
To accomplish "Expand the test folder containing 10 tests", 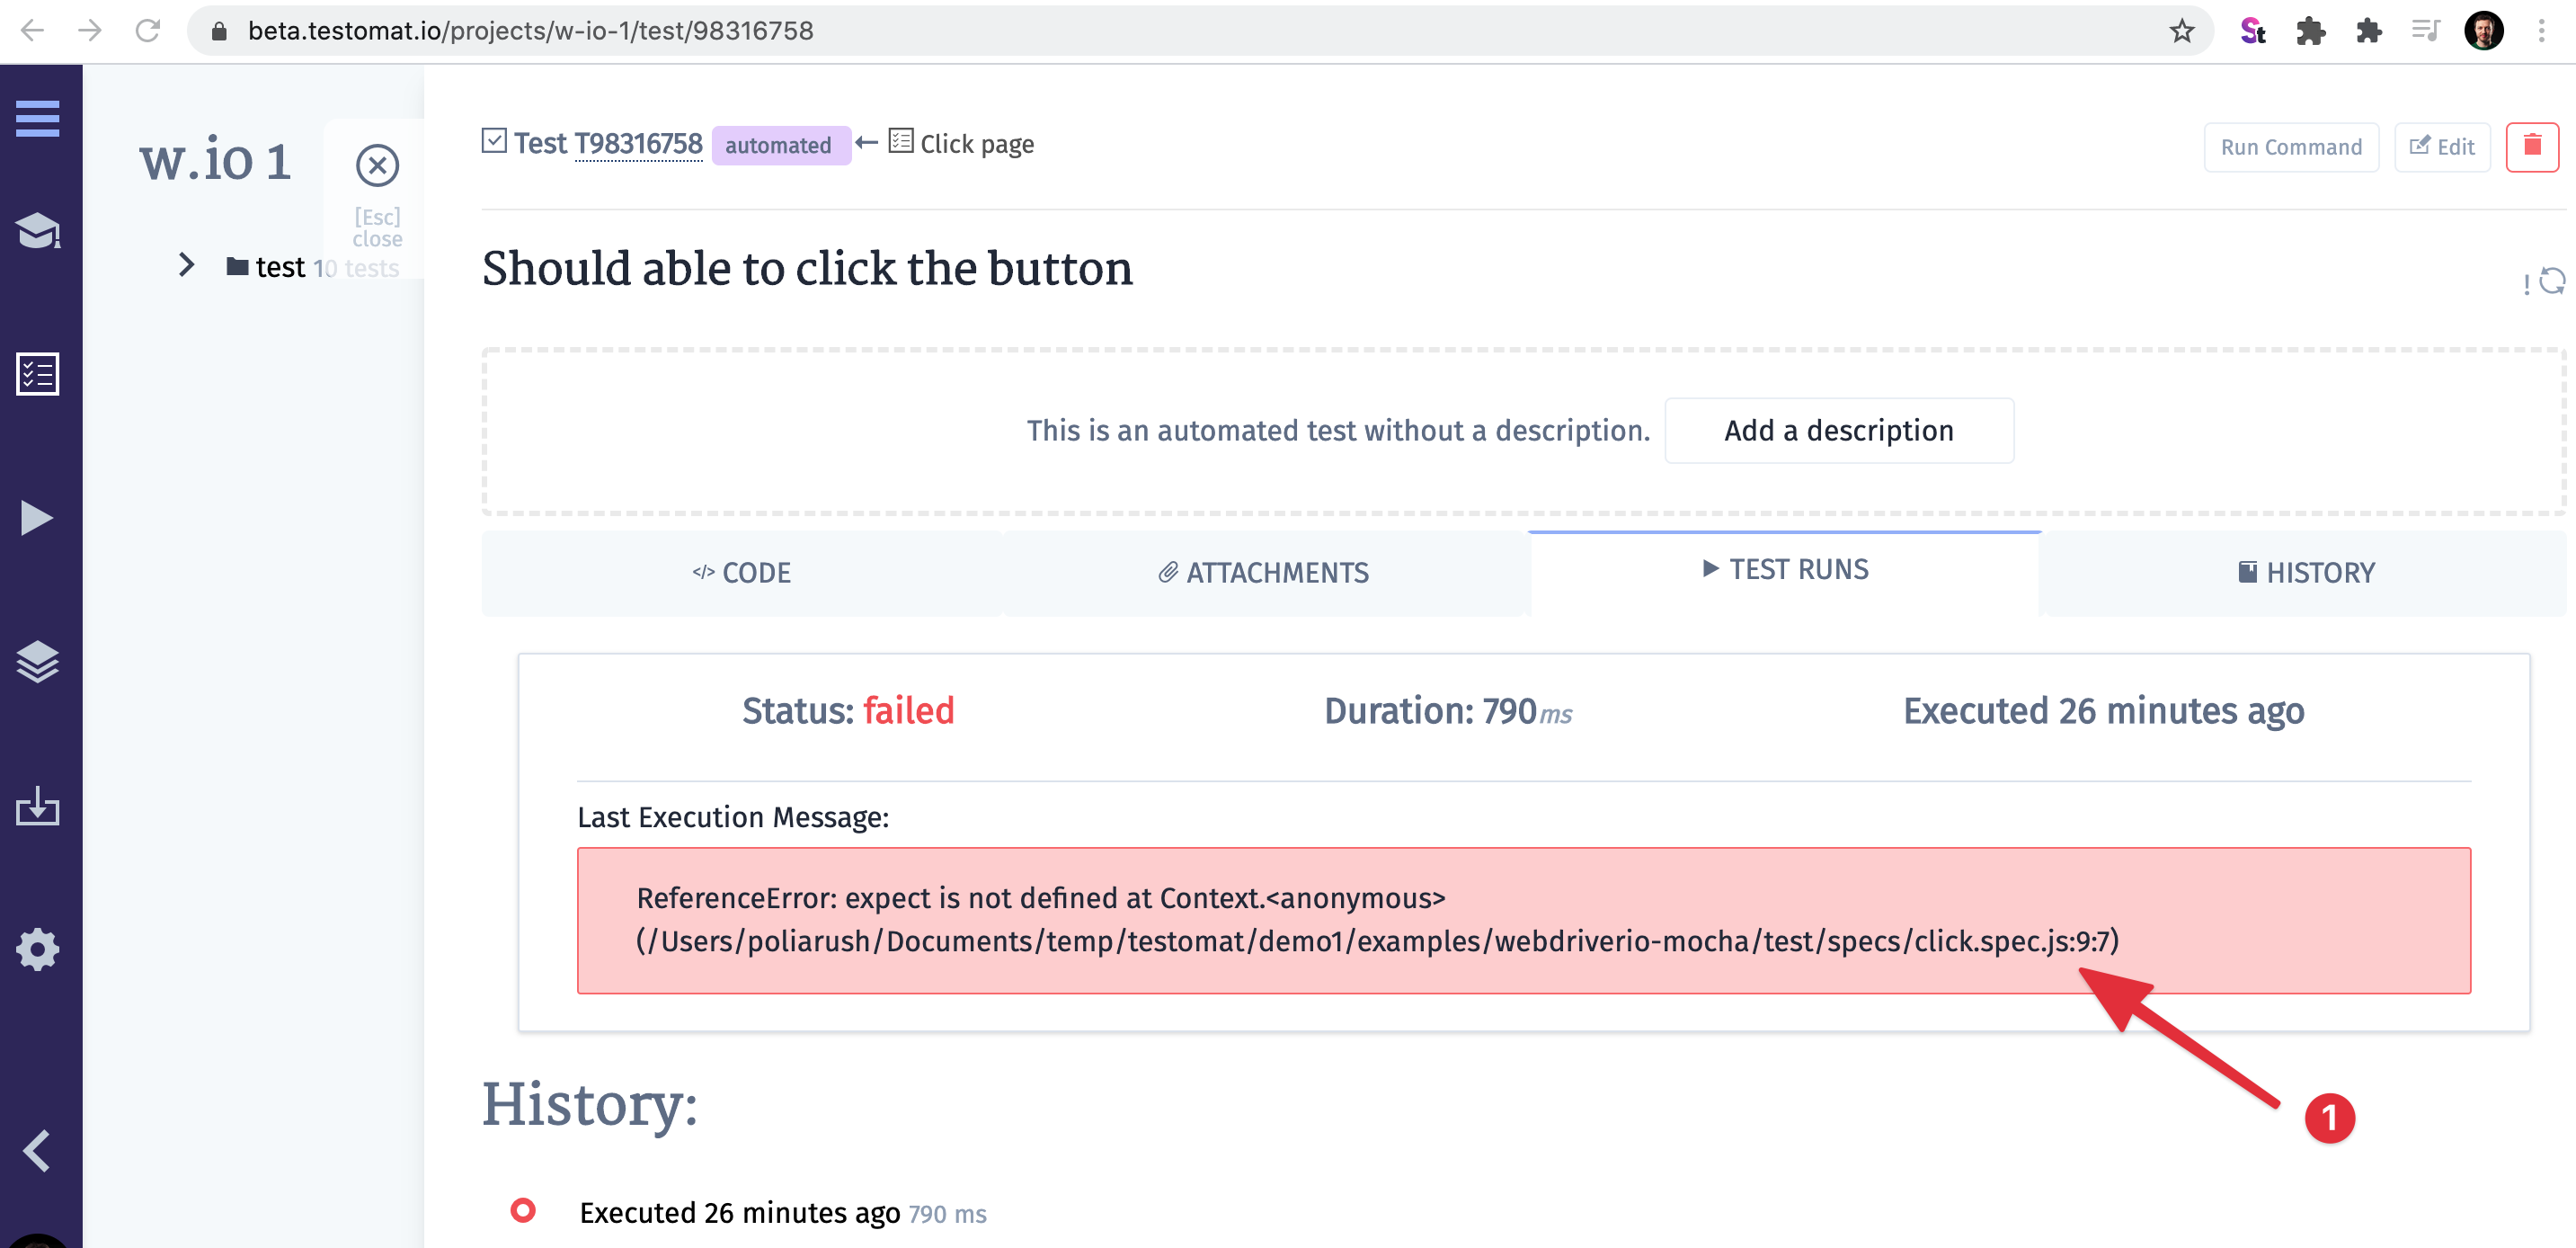I will (185, 265).
